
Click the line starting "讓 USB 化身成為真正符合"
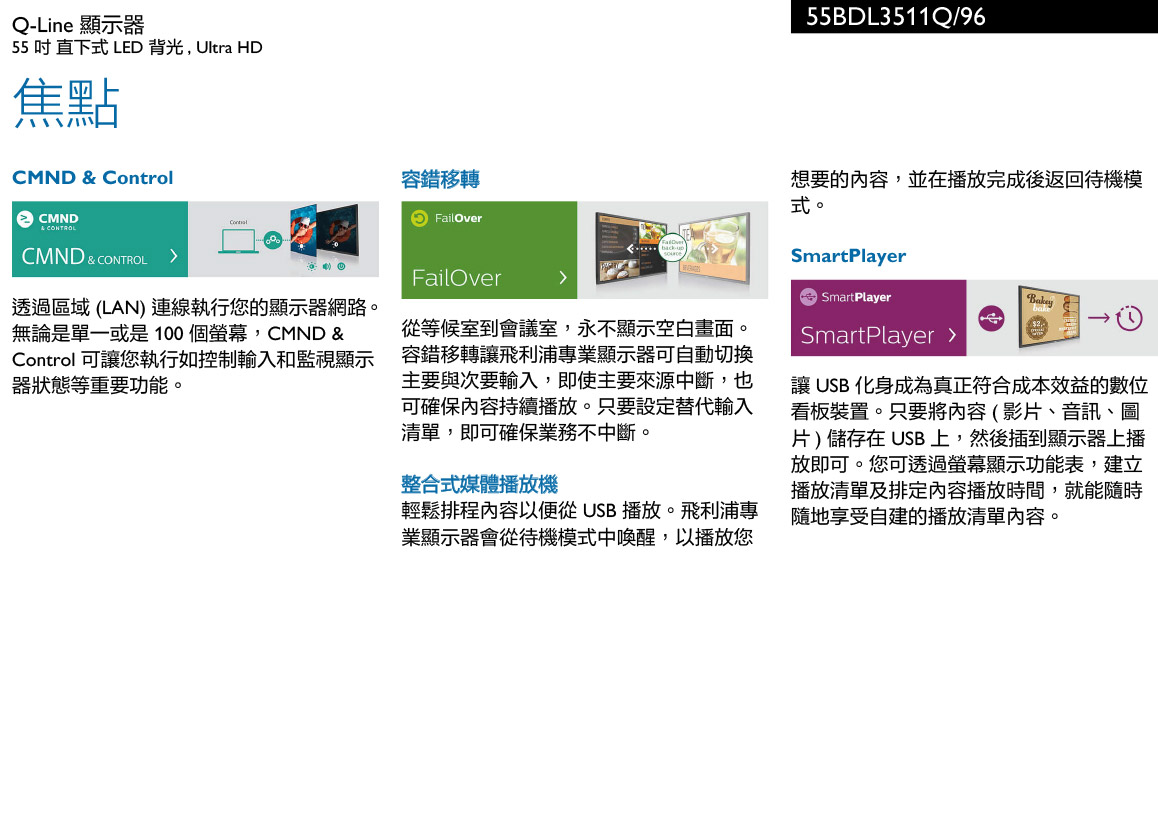click(969, 385)
